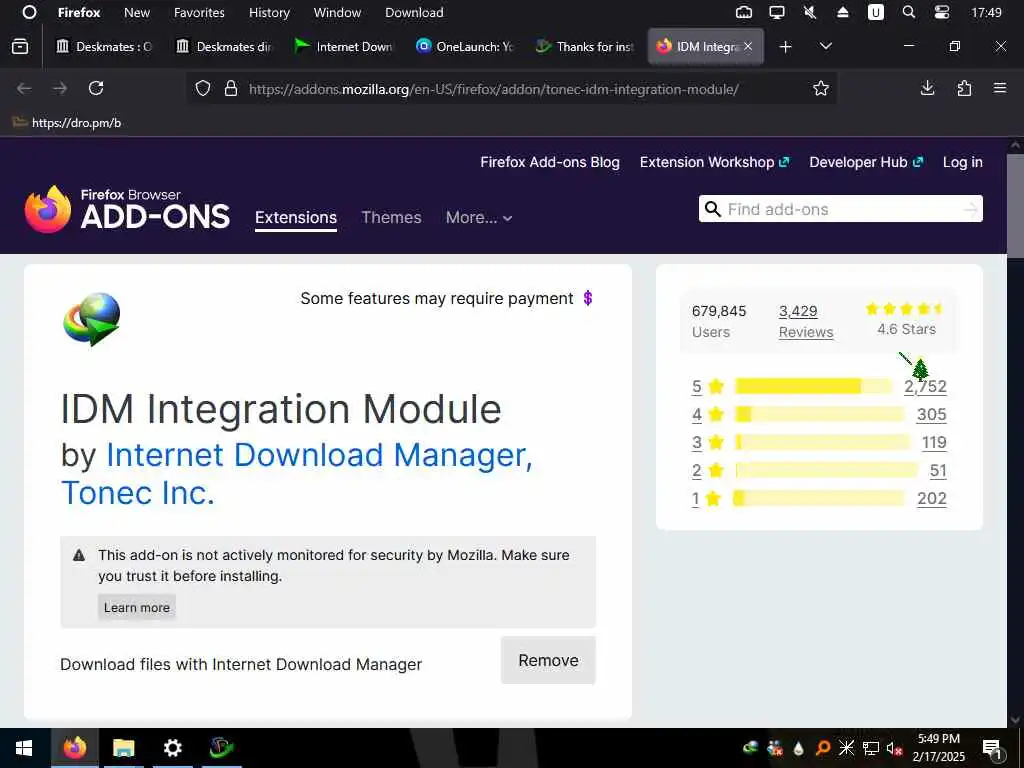
Task: Click the taskbar volume muted icon
Action: [x=894, y=748]
